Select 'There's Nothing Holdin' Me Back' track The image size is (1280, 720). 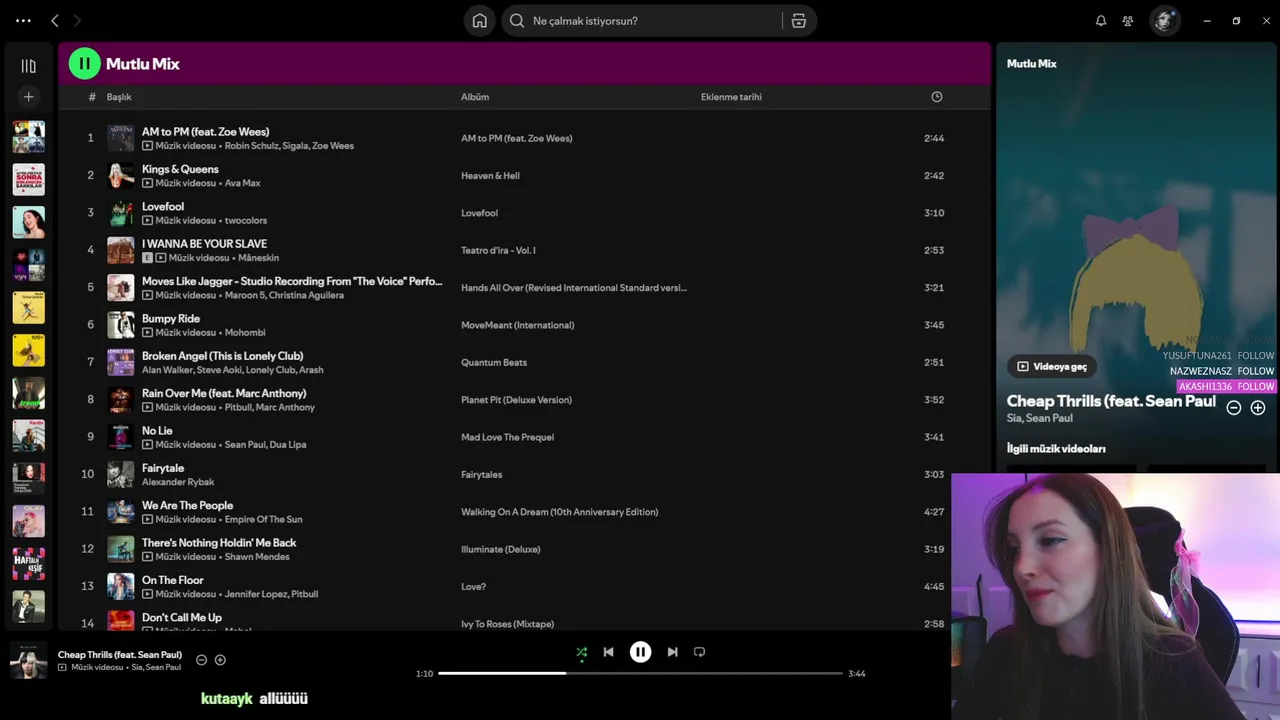coord(219,542)
